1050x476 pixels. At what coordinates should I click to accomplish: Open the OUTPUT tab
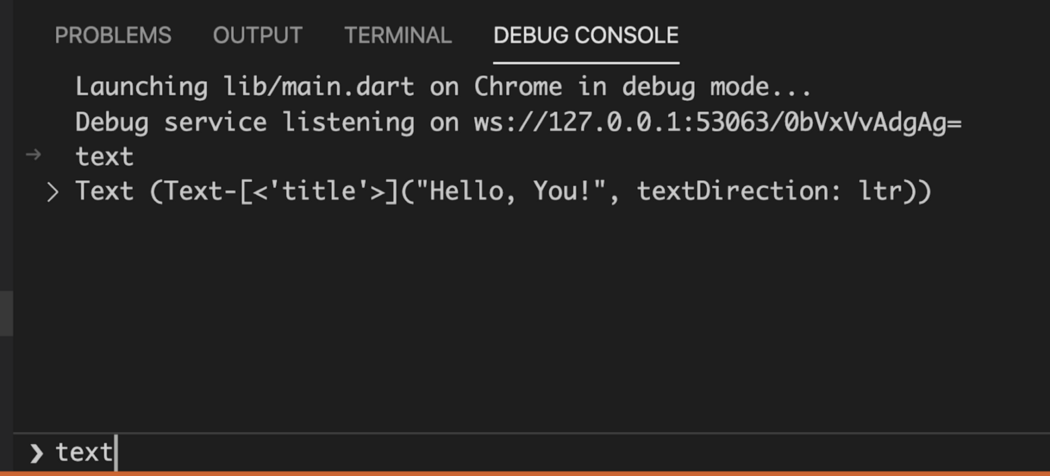(257, 36)
